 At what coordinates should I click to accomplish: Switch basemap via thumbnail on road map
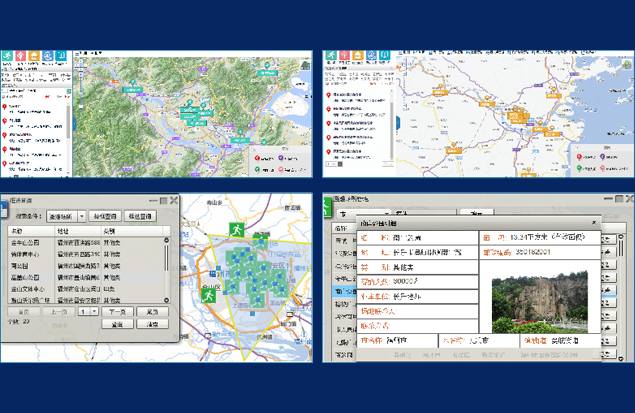pyautogui.click(x=626, y=64)
